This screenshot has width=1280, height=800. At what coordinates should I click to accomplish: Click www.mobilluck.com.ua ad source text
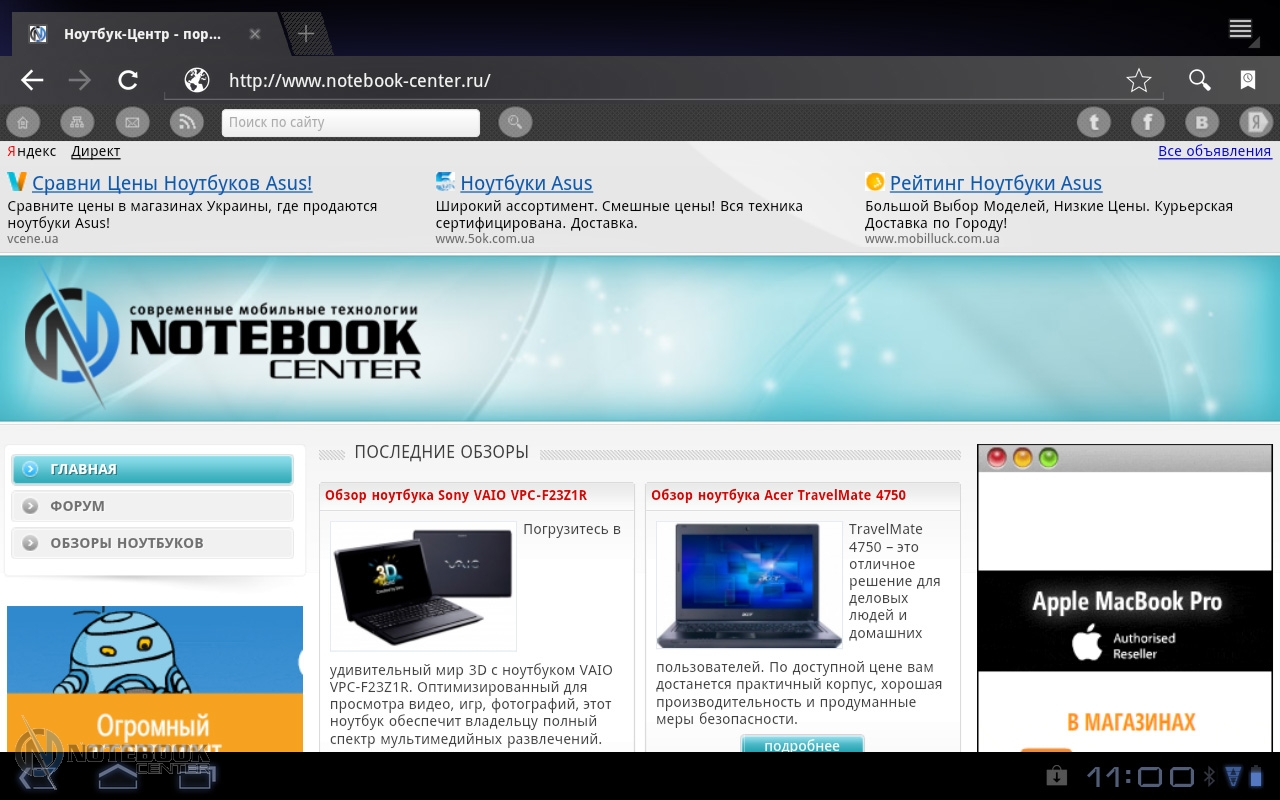[932, 239]
